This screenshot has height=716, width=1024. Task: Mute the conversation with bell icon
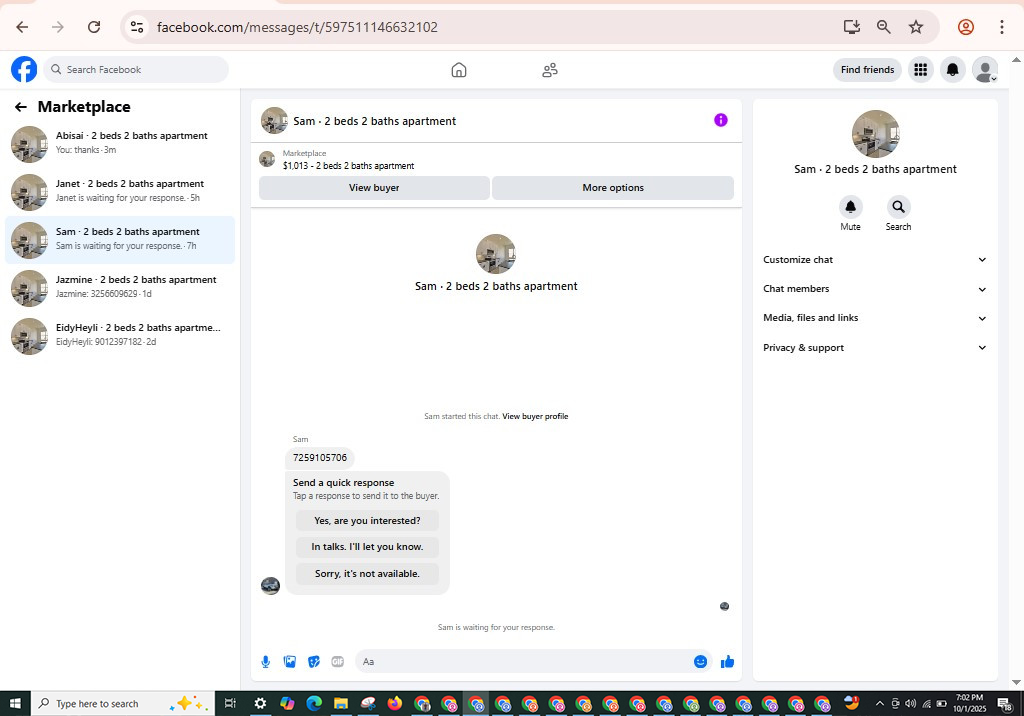(x=850, y=207)
